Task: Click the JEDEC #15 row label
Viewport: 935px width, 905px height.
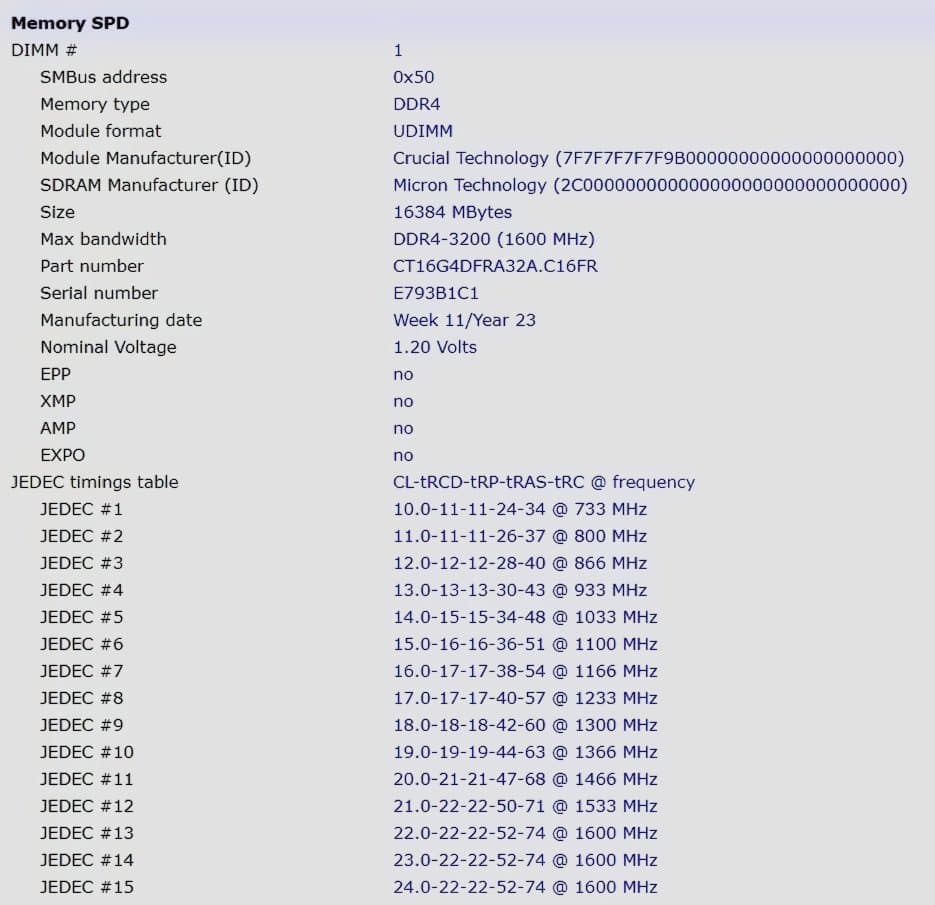Action: (86, 887)
